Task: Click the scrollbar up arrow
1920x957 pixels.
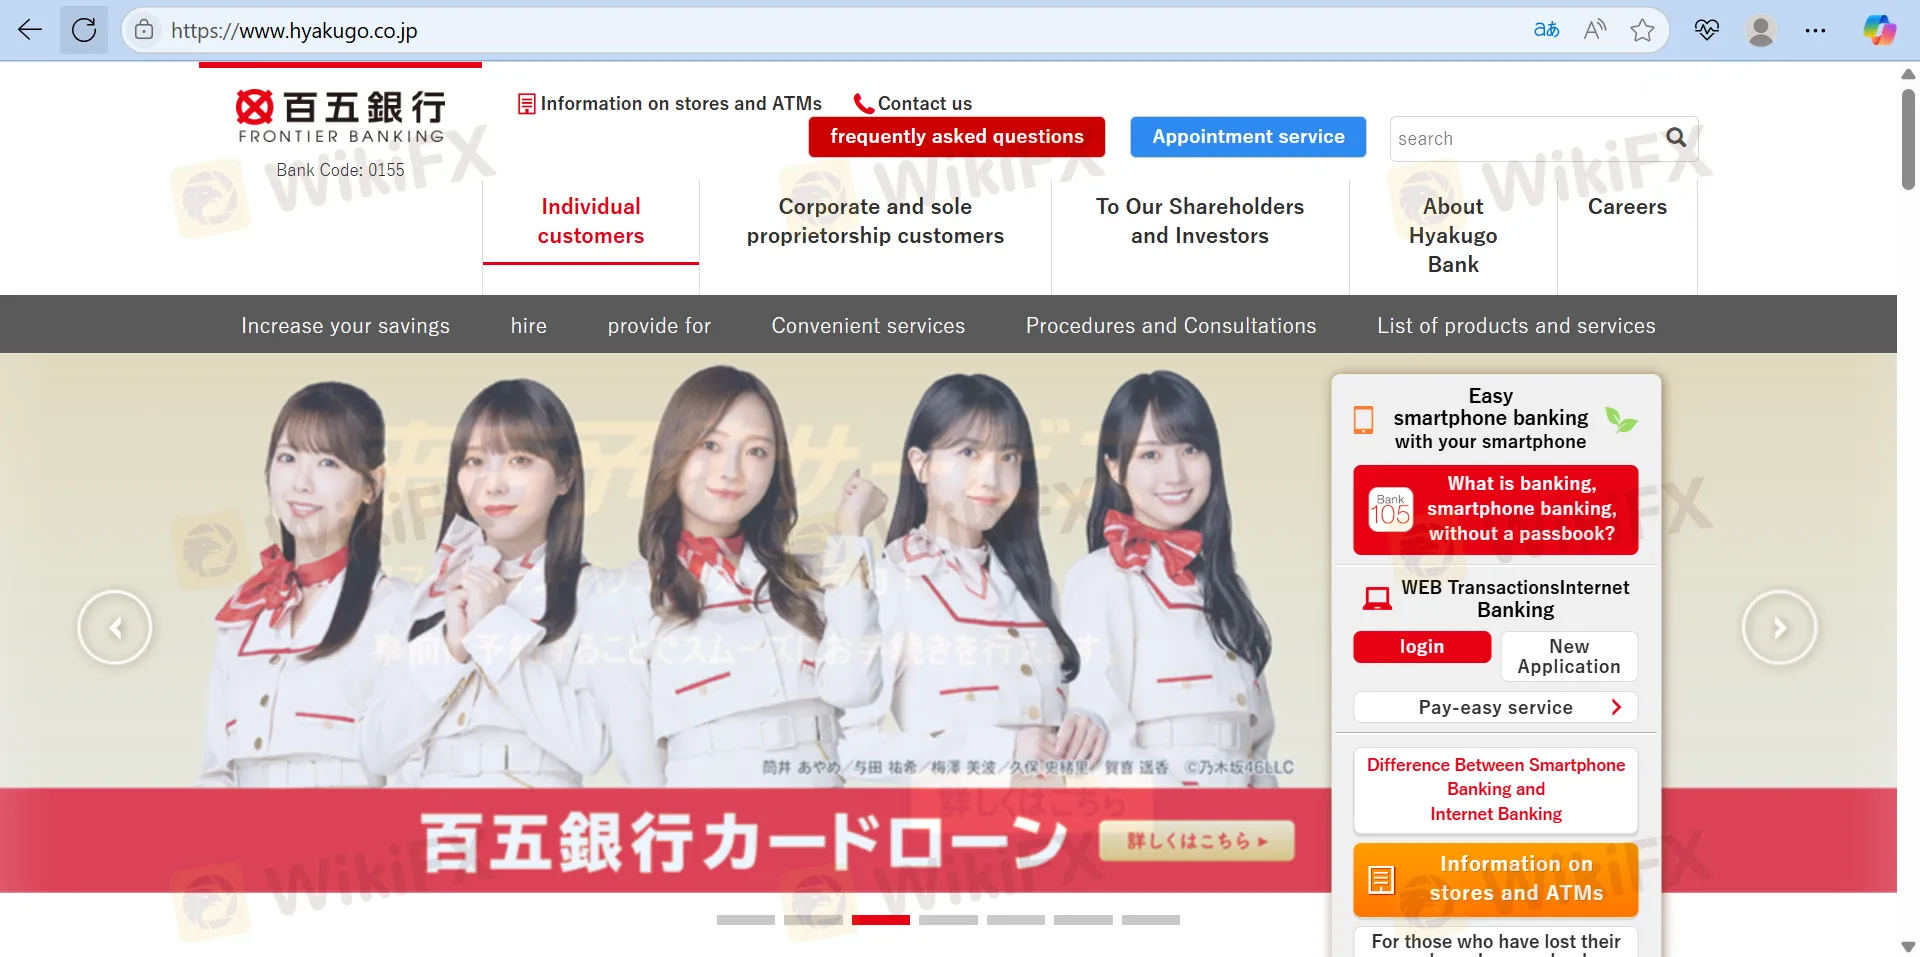Action: [1908, 74]
